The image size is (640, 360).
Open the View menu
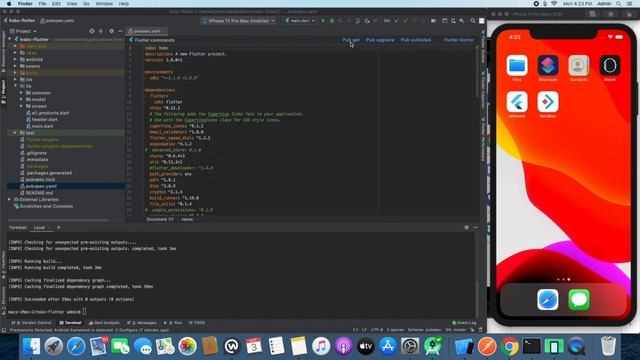(x=72, y=4)
